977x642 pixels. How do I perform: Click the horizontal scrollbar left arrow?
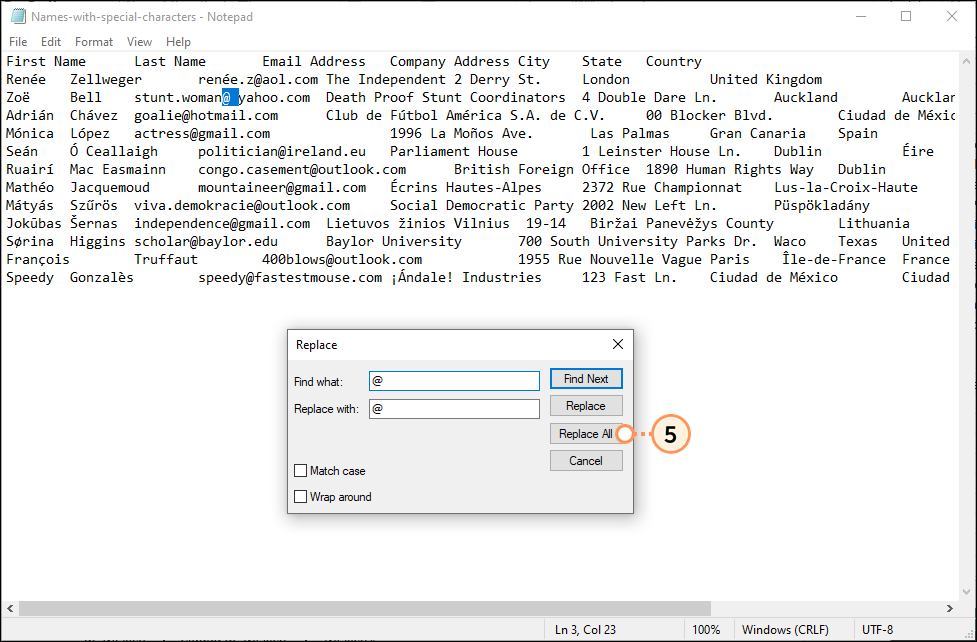(x=10, y=608)
